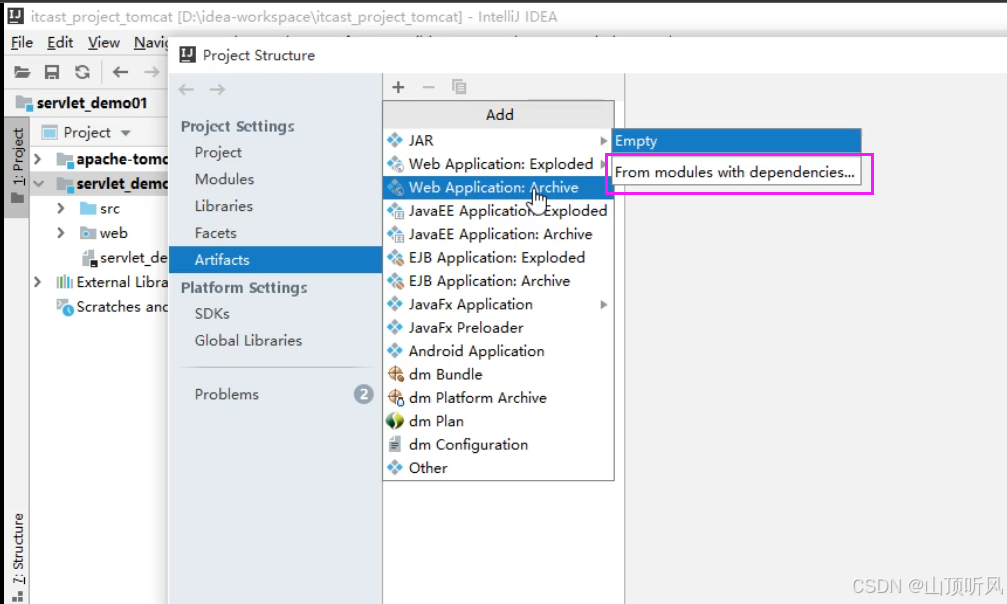
Task: Select the web folder in tree
Action: pyautogui.click(x=103, y=233)
